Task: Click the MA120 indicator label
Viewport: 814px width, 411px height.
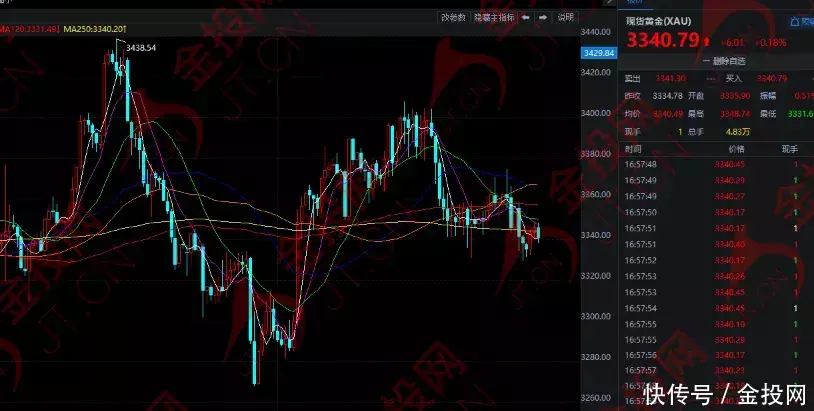Action: tap(28, 29)
